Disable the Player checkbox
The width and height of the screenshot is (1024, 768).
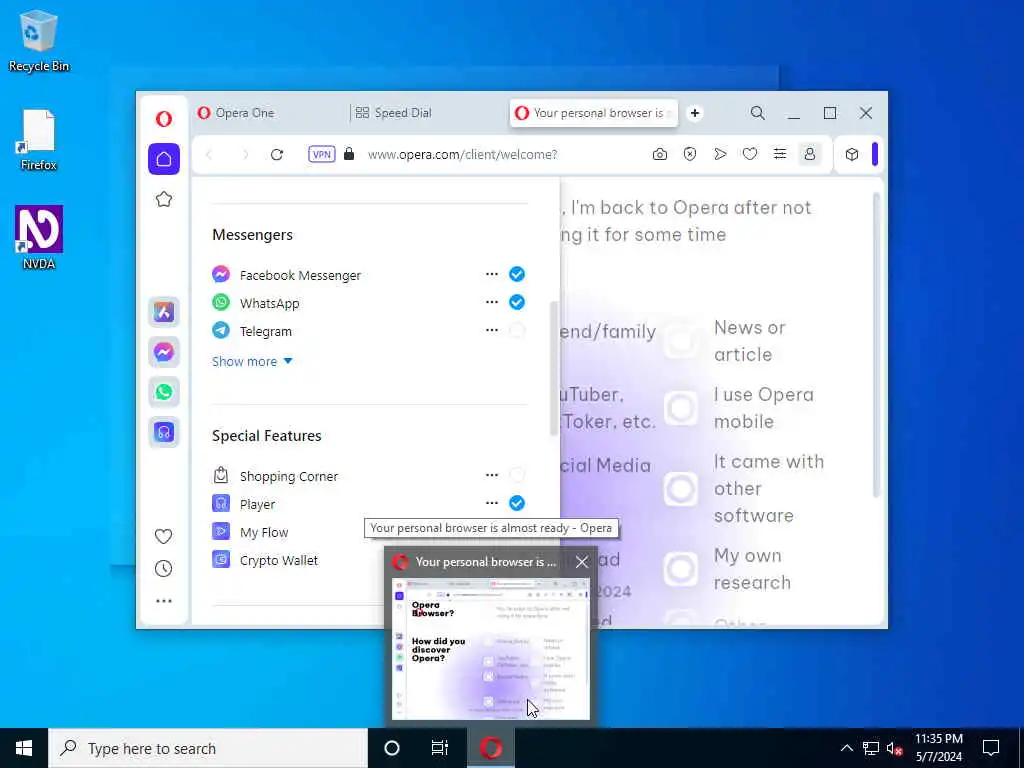(x=517, y=504)
